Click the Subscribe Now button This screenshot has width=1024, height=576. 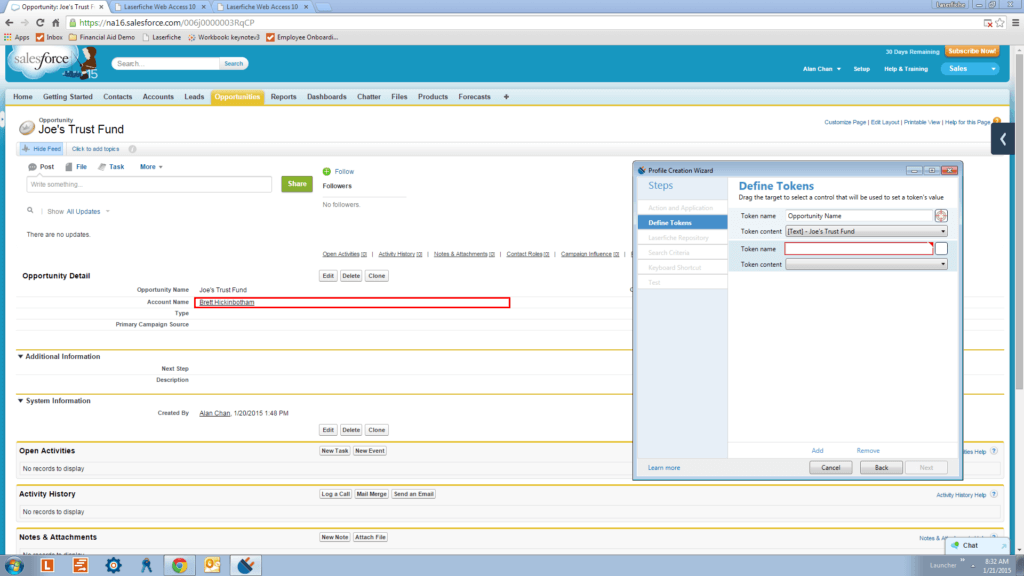972,51
